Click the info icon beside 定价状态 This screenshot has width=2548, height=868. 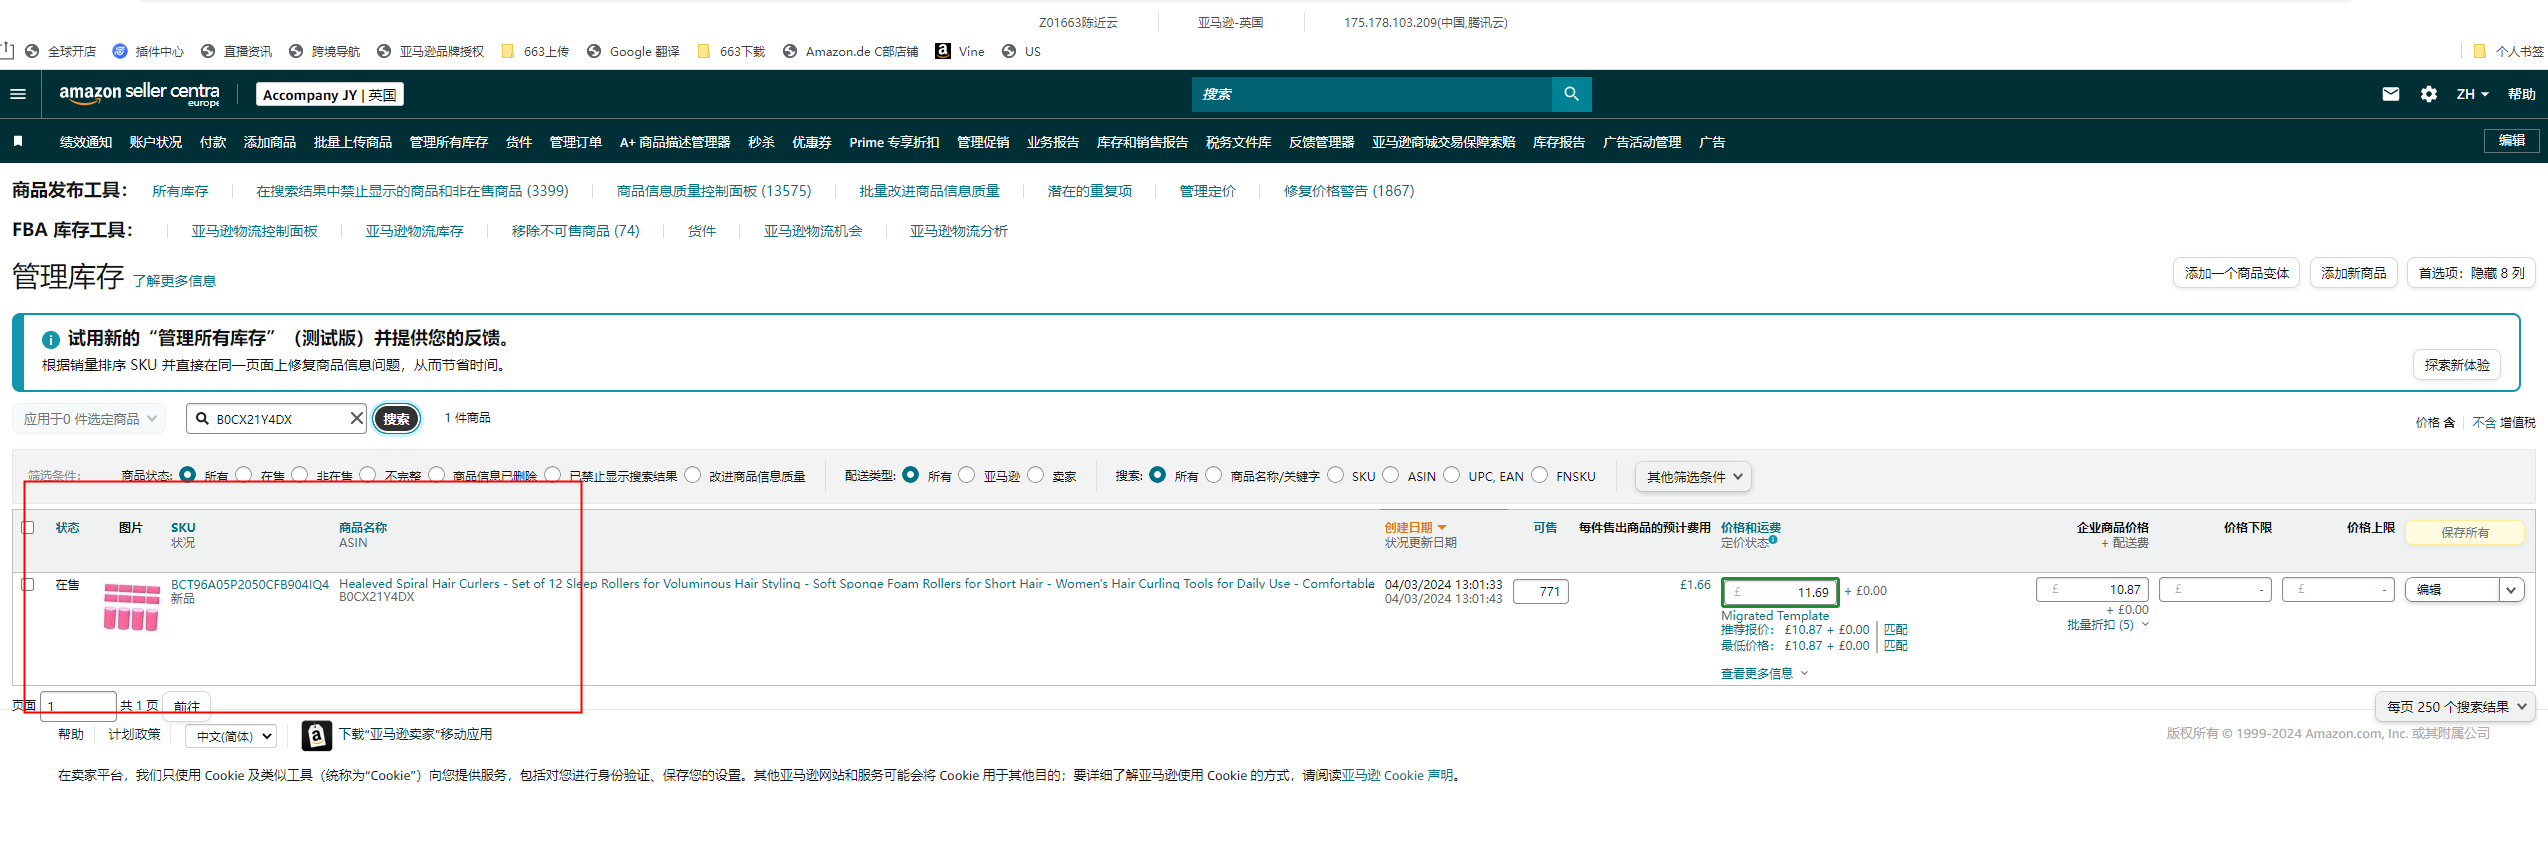1773,540
